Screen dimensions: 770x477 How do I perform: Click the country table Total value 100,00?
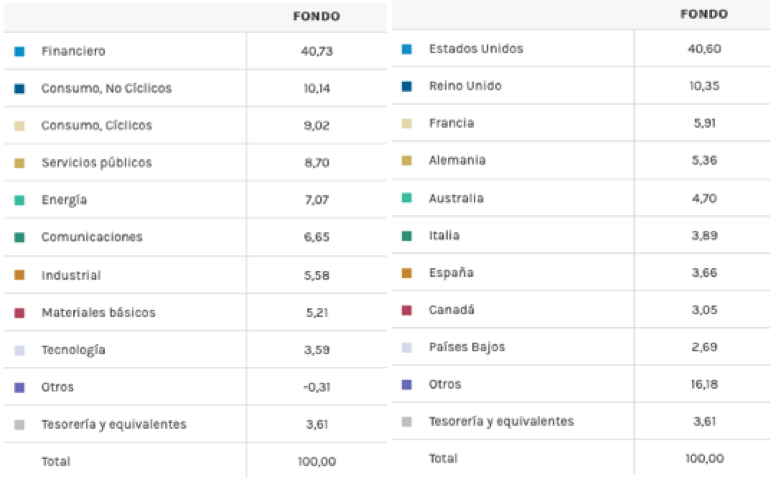705,458
